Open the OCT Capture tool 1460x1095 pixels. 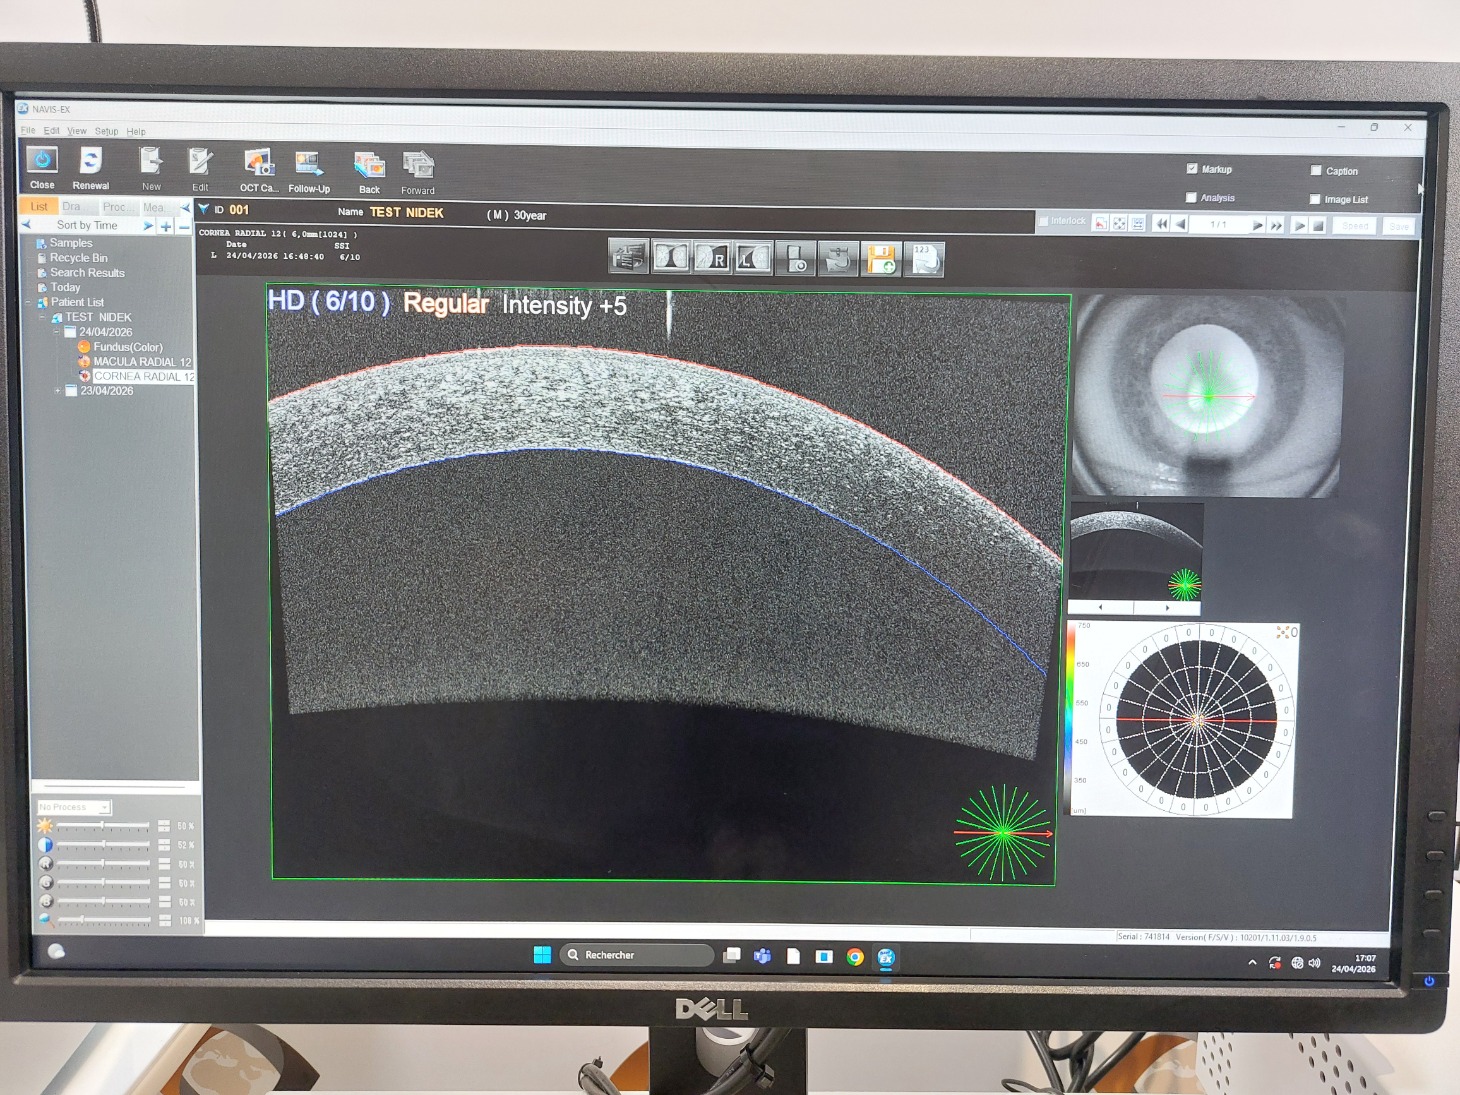[x=258, y=164]
